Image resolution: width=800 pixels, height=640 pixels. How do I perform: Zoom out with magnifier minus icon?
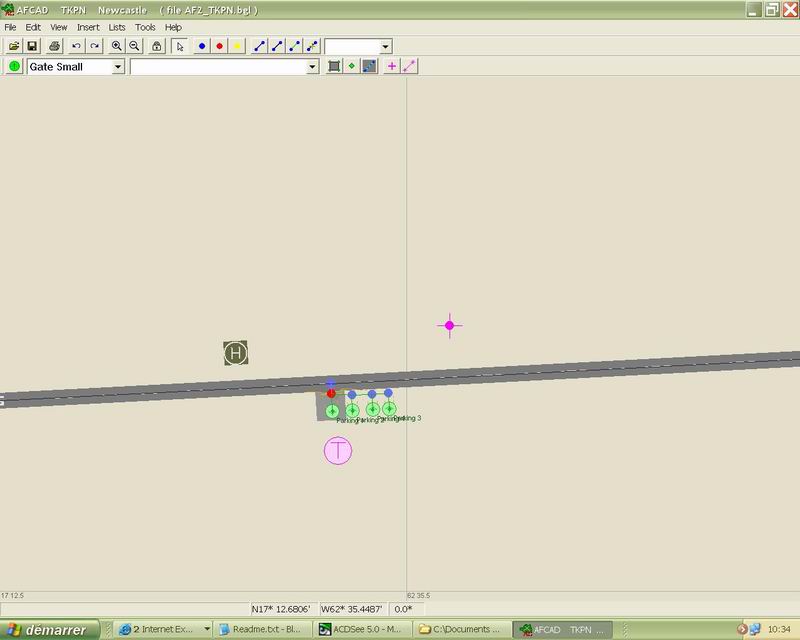click(x=134, y=46)
